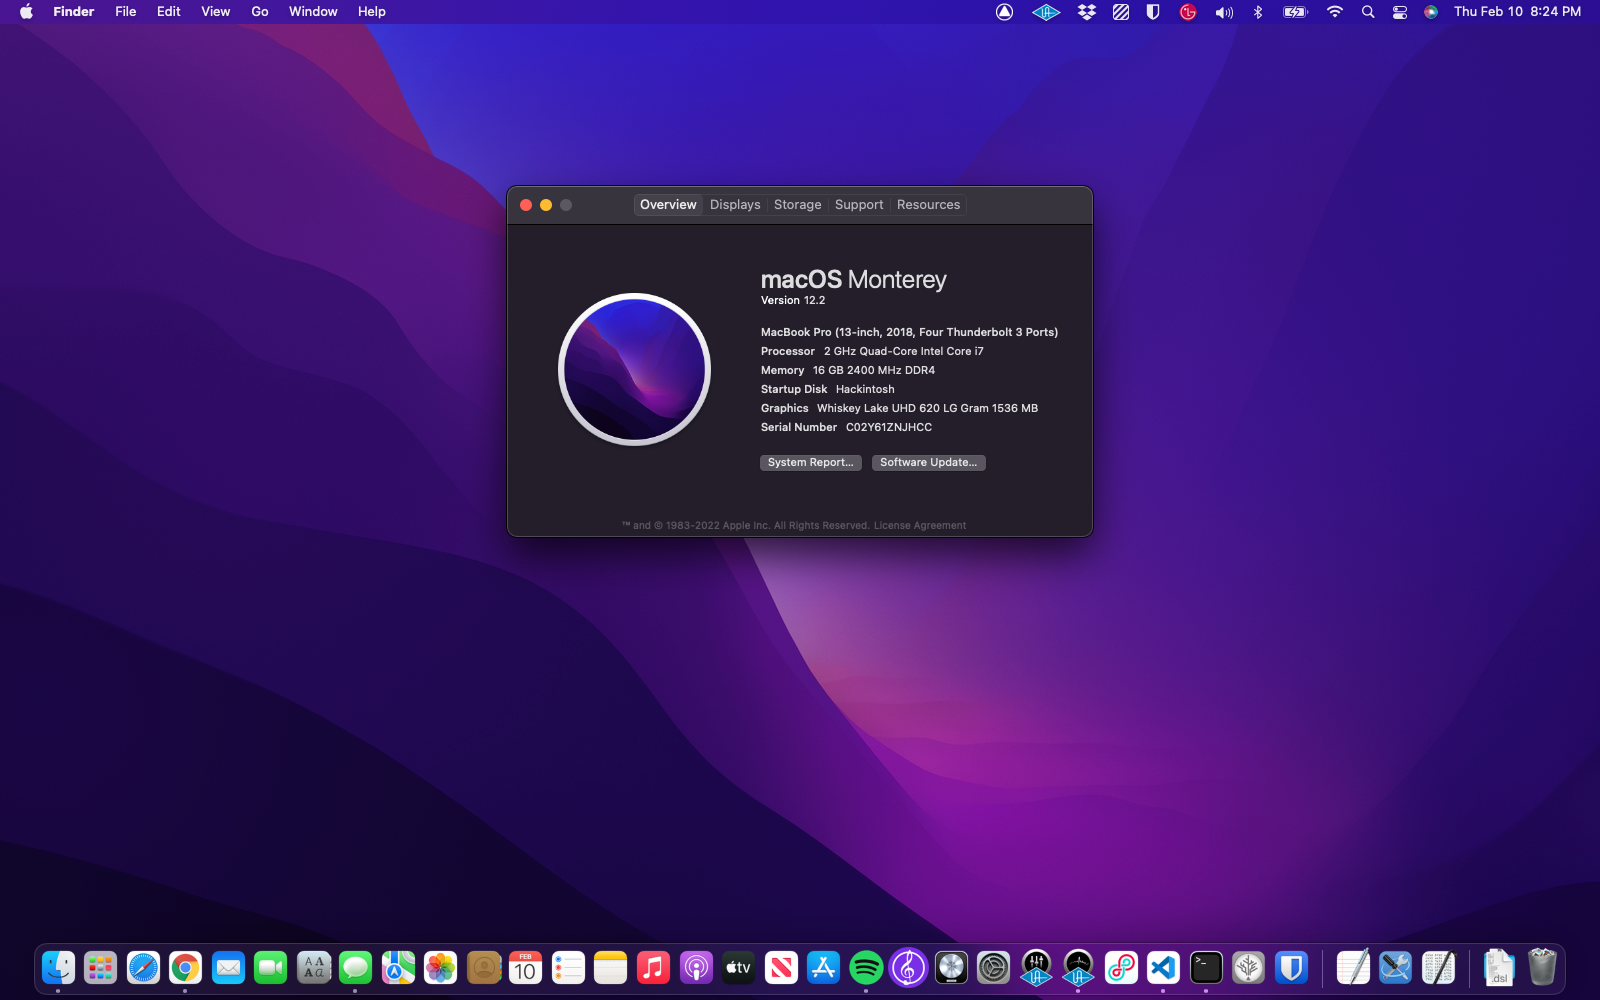Launch Spotify from the Dock
Viewport: 1600px width, 1000px height.
866,967
